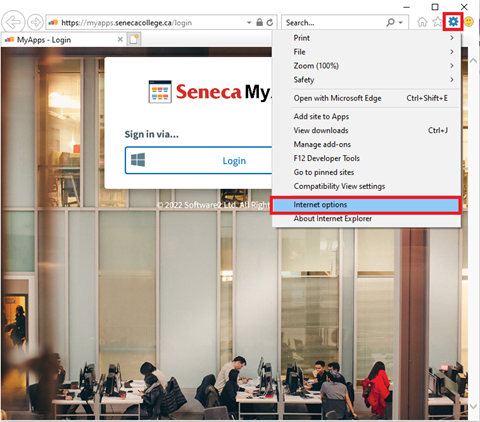Close the MyApps - Login tab
Viewport: 480px width, 422px height.
pyautogui.click(x=120, y=40)
